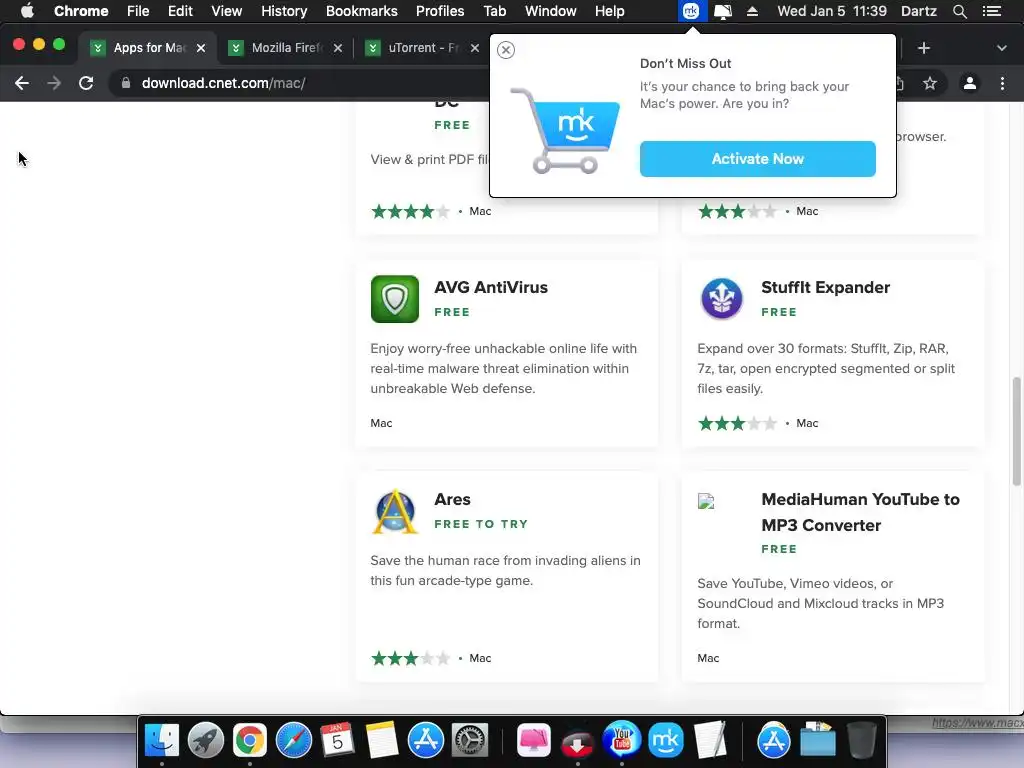This screenshot has width=1024, height=768.
Task: Open Finder from the Dock
Action: coord(161,741)
